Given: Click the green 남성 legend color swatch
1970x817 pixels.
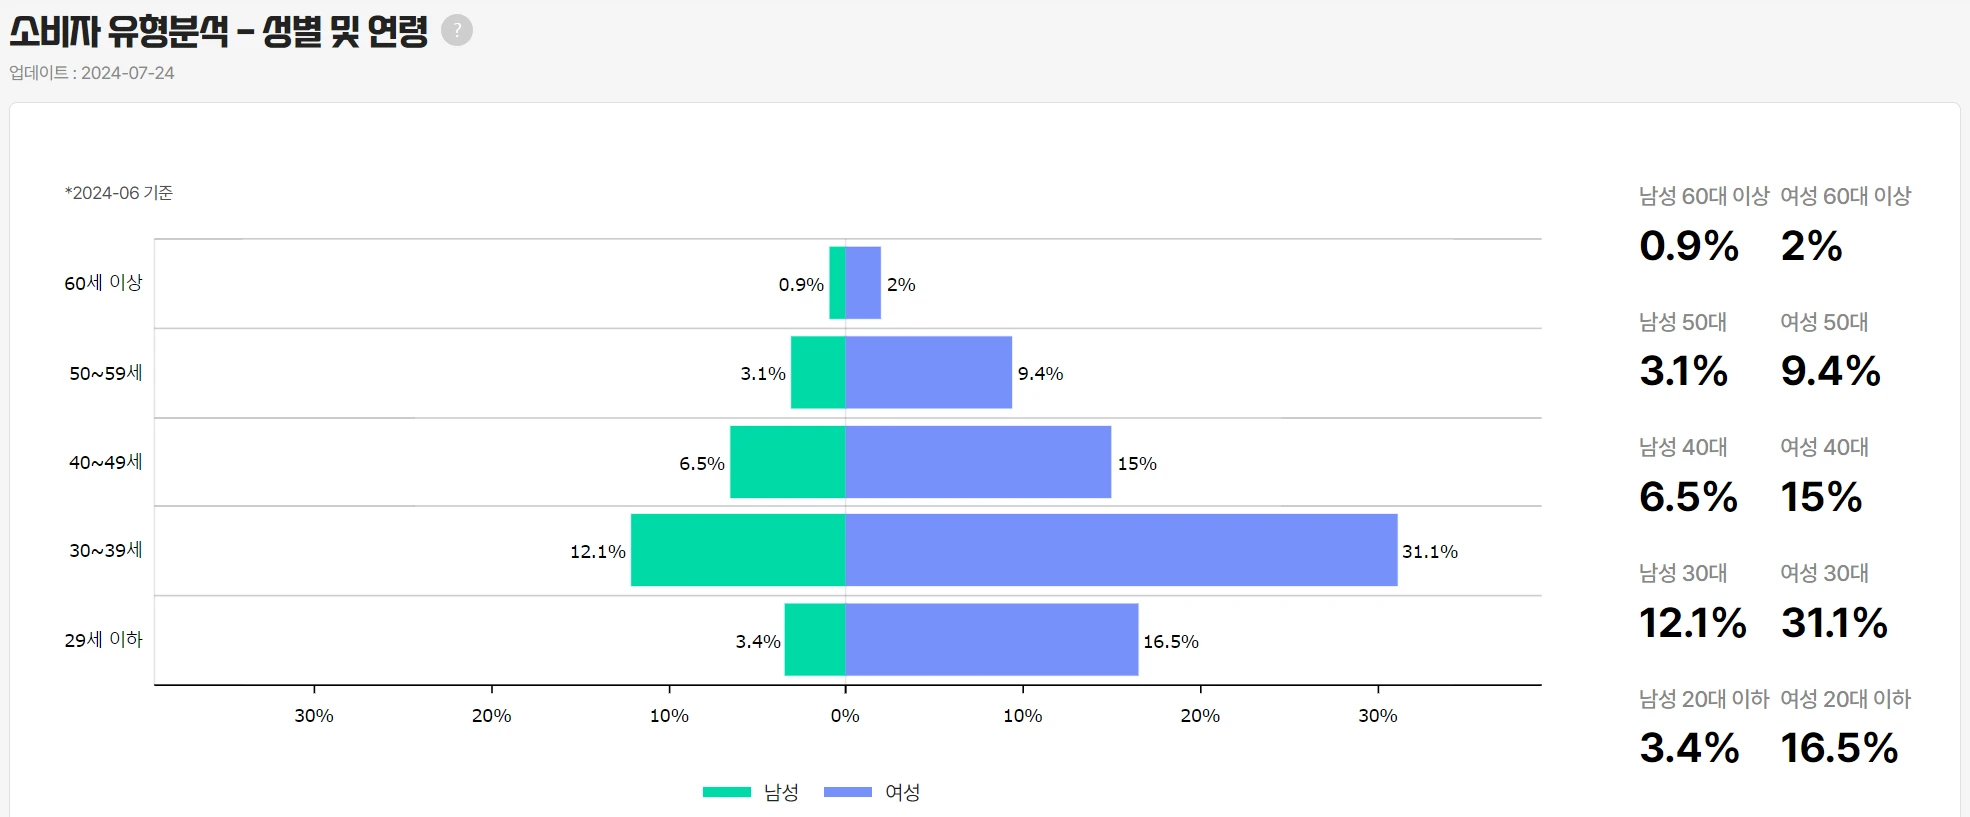Looking at the screenshot, I should coord(727,792).
